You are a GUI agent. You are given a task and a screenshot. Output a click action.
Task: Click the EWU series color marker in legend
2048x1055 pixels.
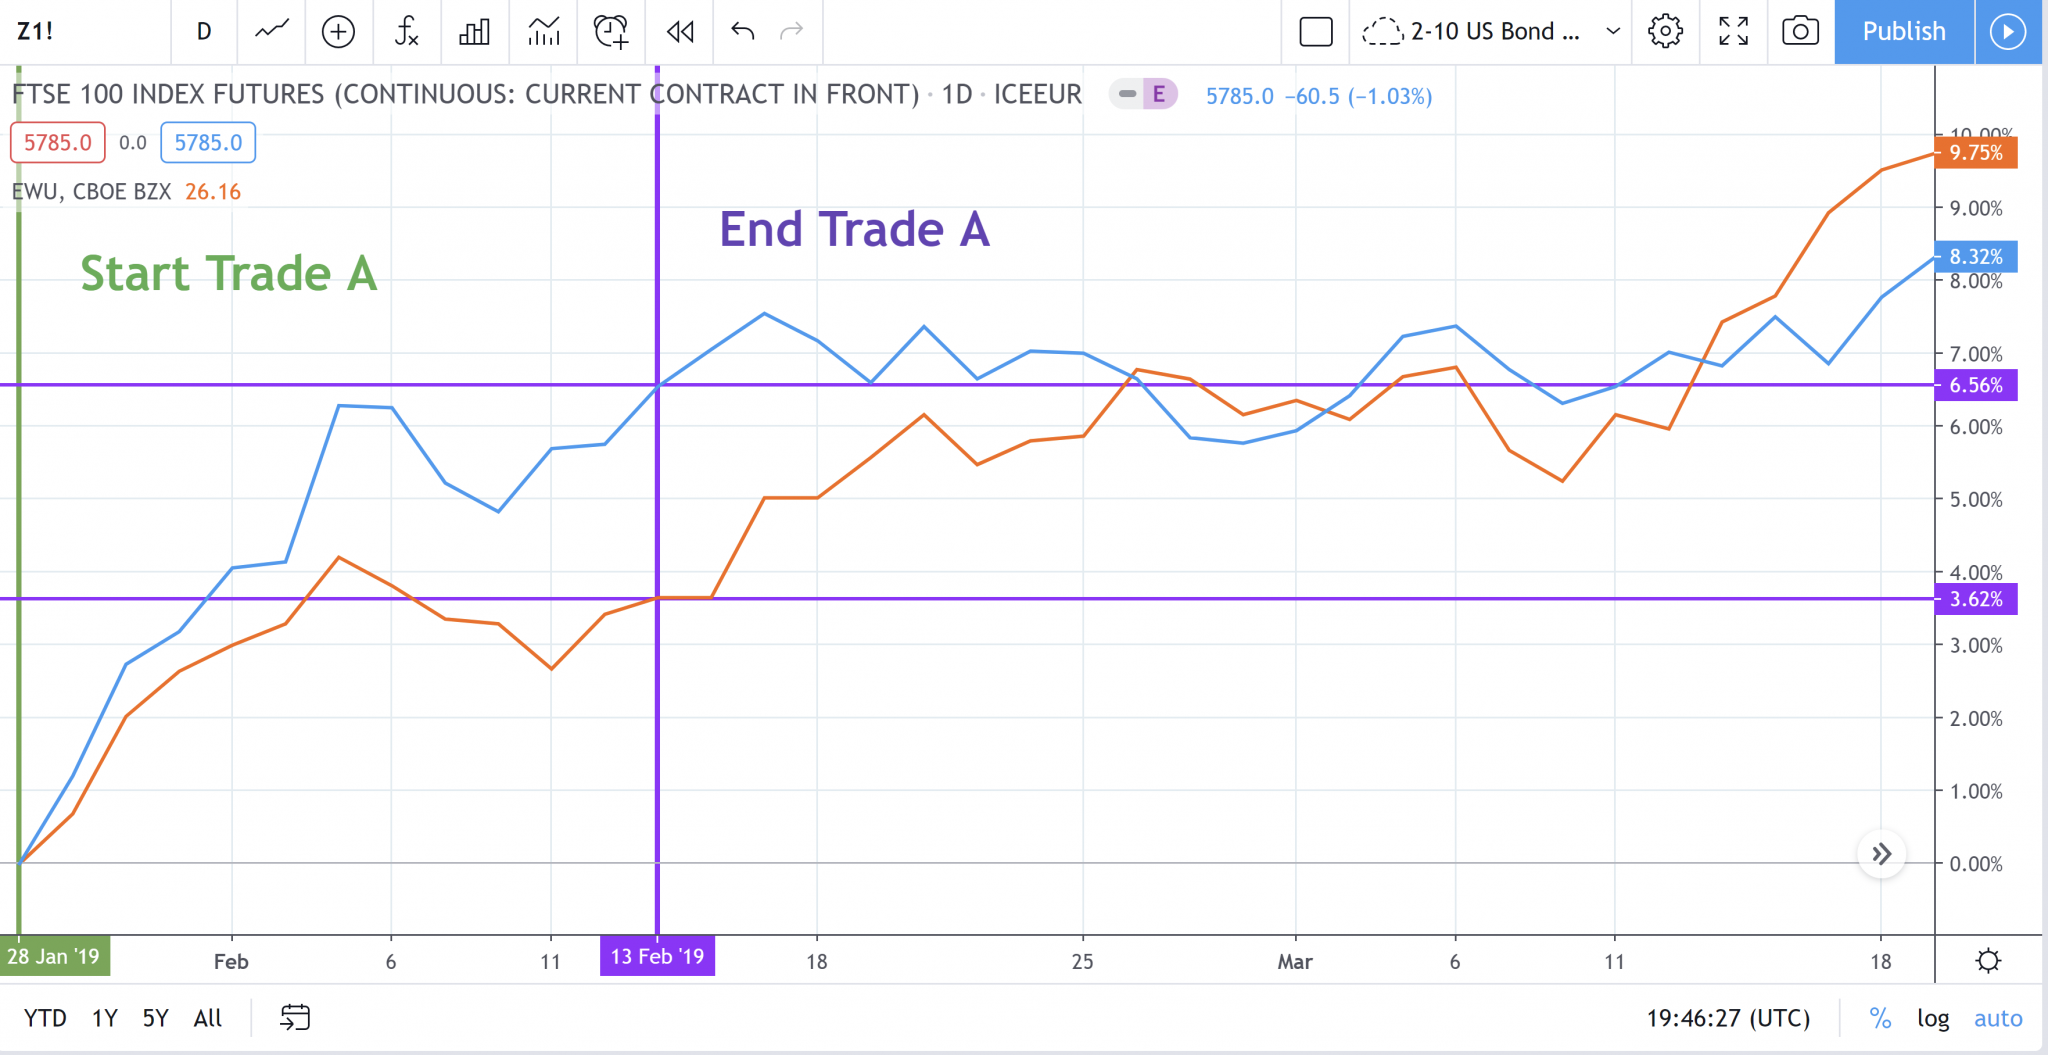(213, 191)
